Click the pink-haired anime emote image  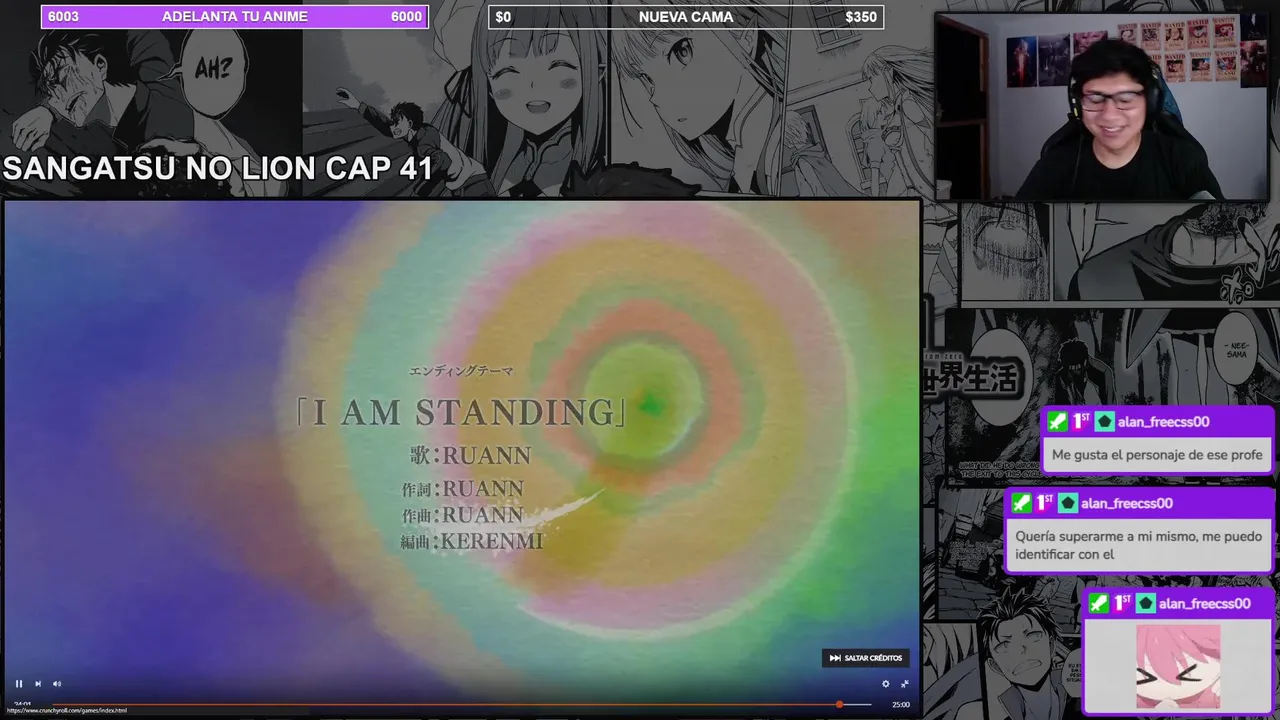point(1178,667)
